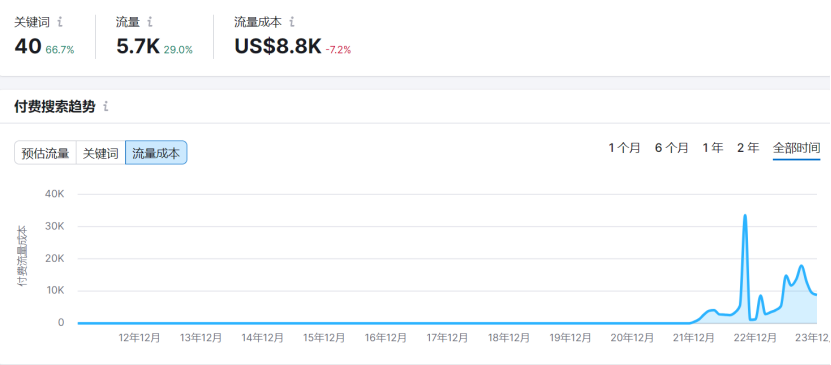Screen dimensions: 831x365
Task: Click the 付费搜索趋势 section title
Action: point(55,106)
